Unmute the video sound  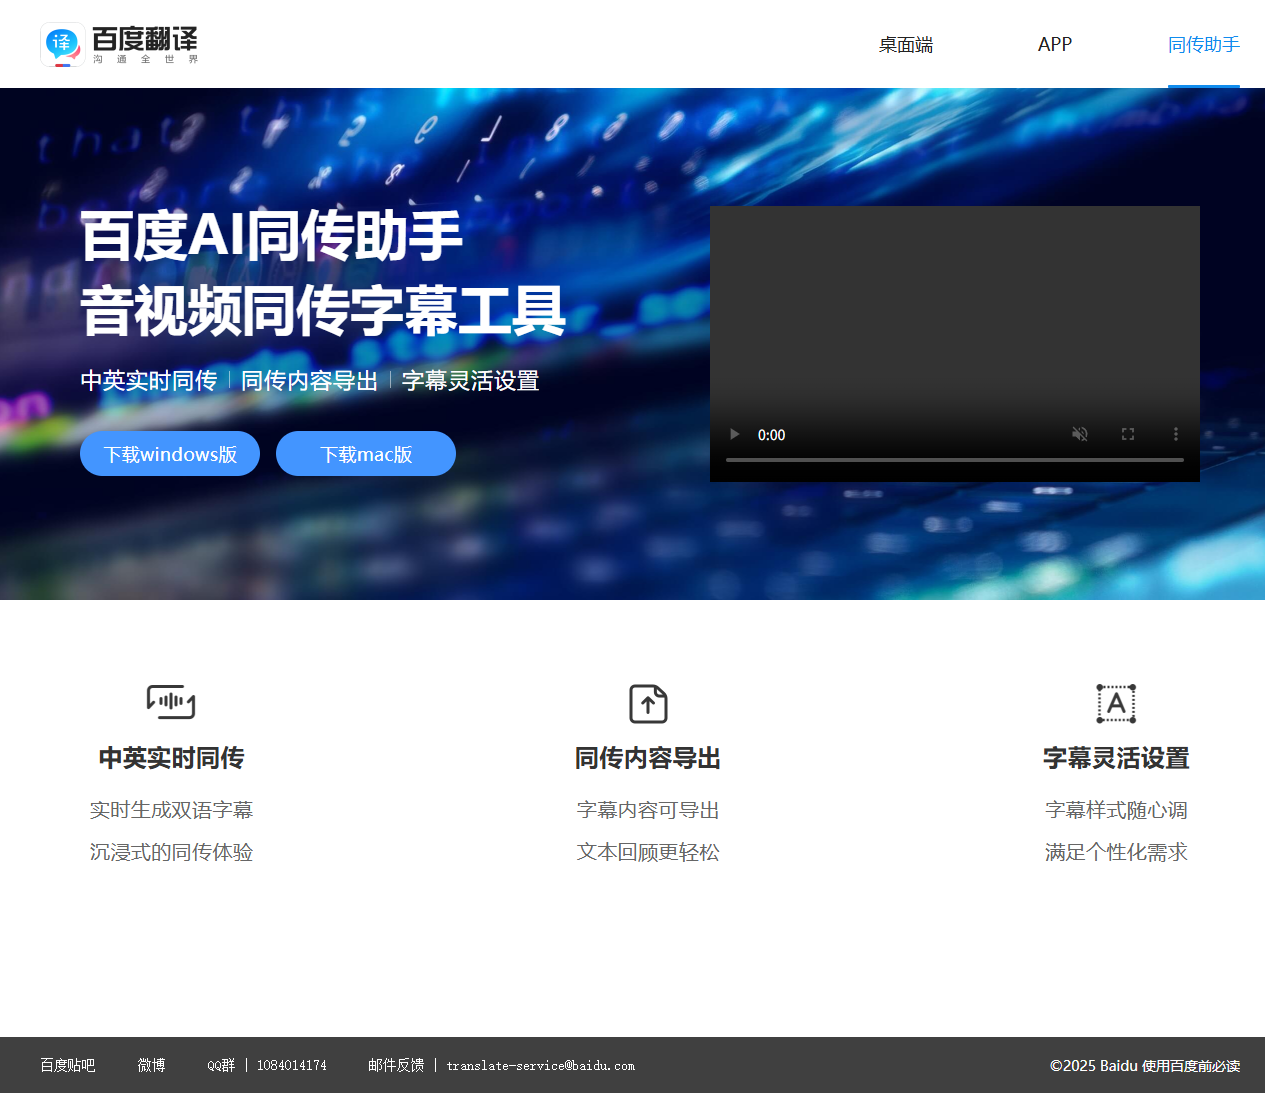(1080, 434)
